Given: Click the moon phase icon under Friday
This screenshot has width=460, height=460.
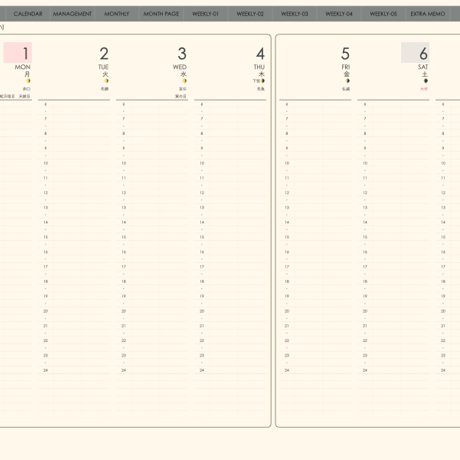Looking at the screenshot, I should (x=347, y=81).
